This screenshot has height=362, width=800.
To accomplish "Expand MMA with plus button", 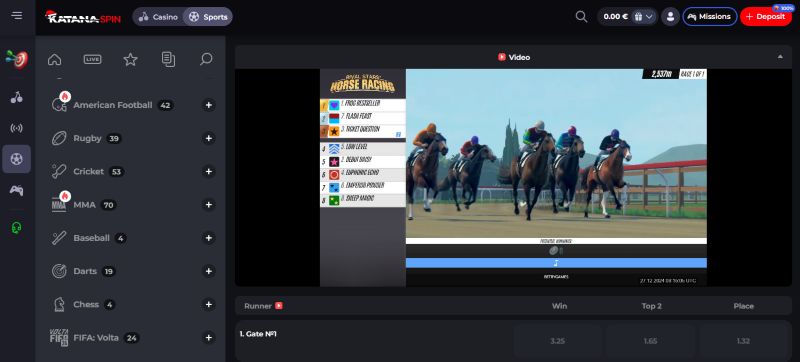I will click(x=208, y=205).
